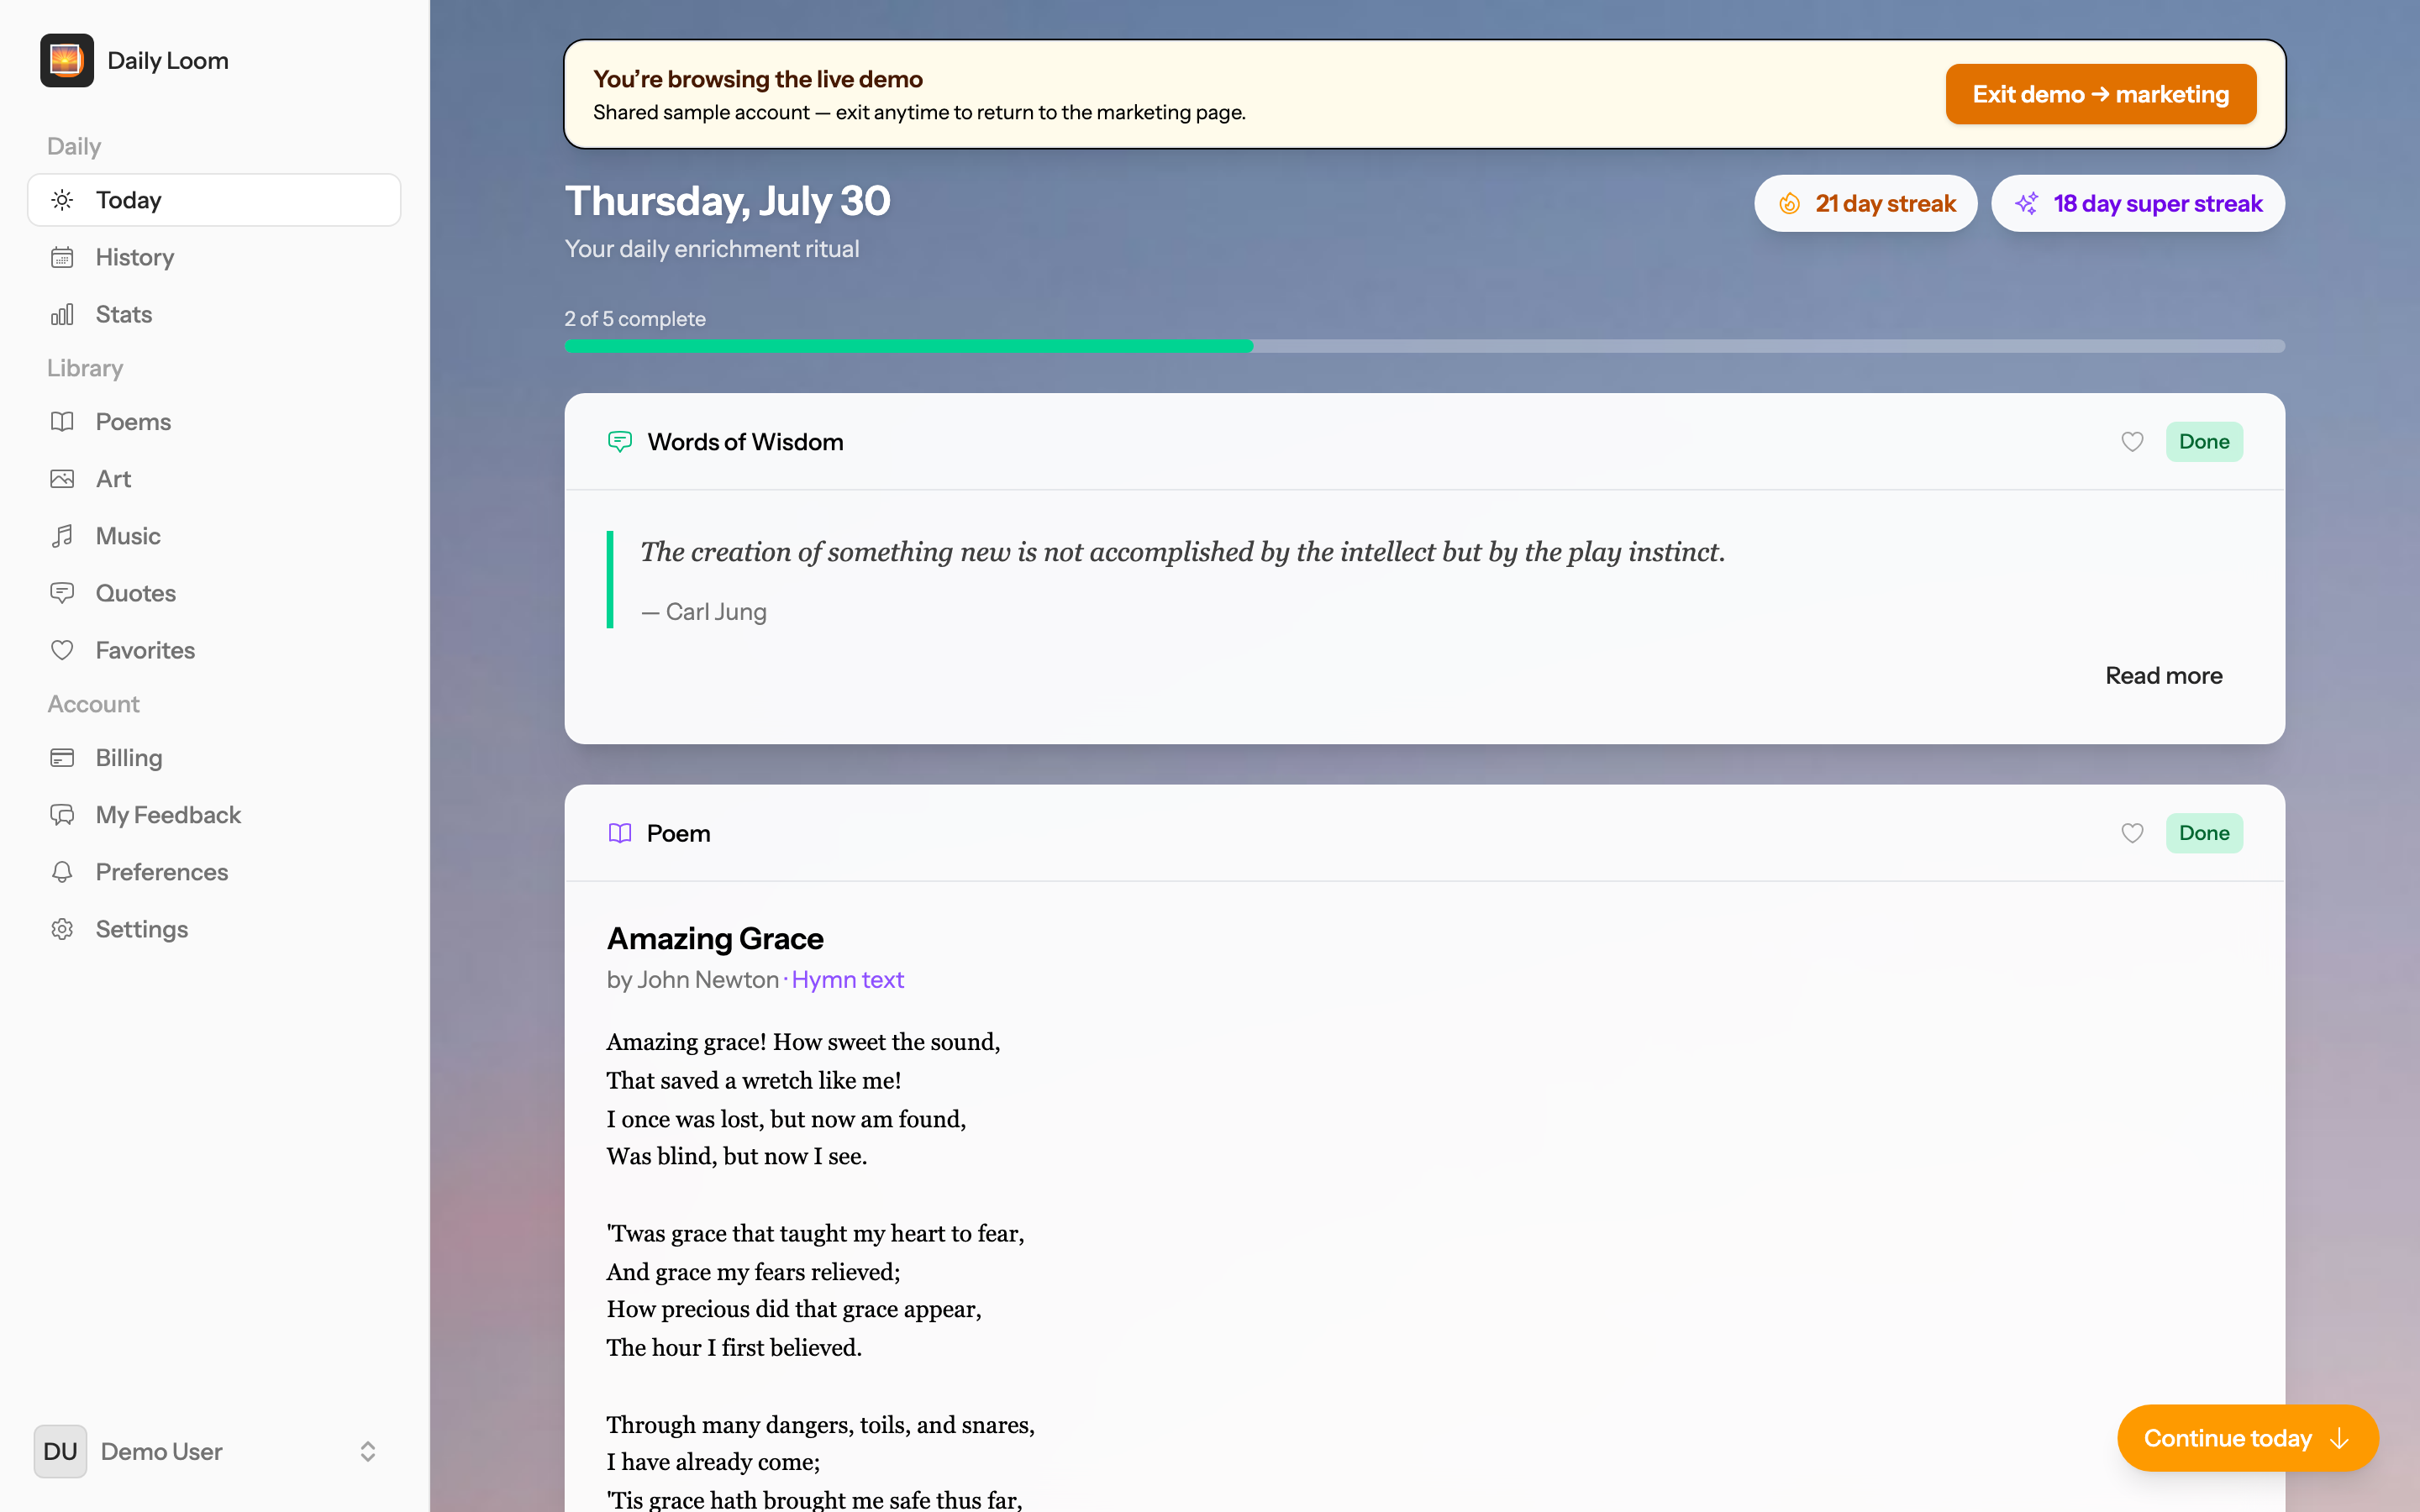Click the Music note icon
Viewport: 2420px width, 1512px height.
point(62,536)
